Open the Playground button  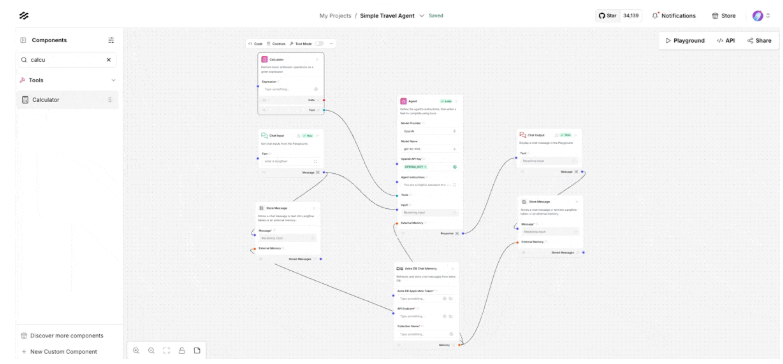tap(685, 40)
